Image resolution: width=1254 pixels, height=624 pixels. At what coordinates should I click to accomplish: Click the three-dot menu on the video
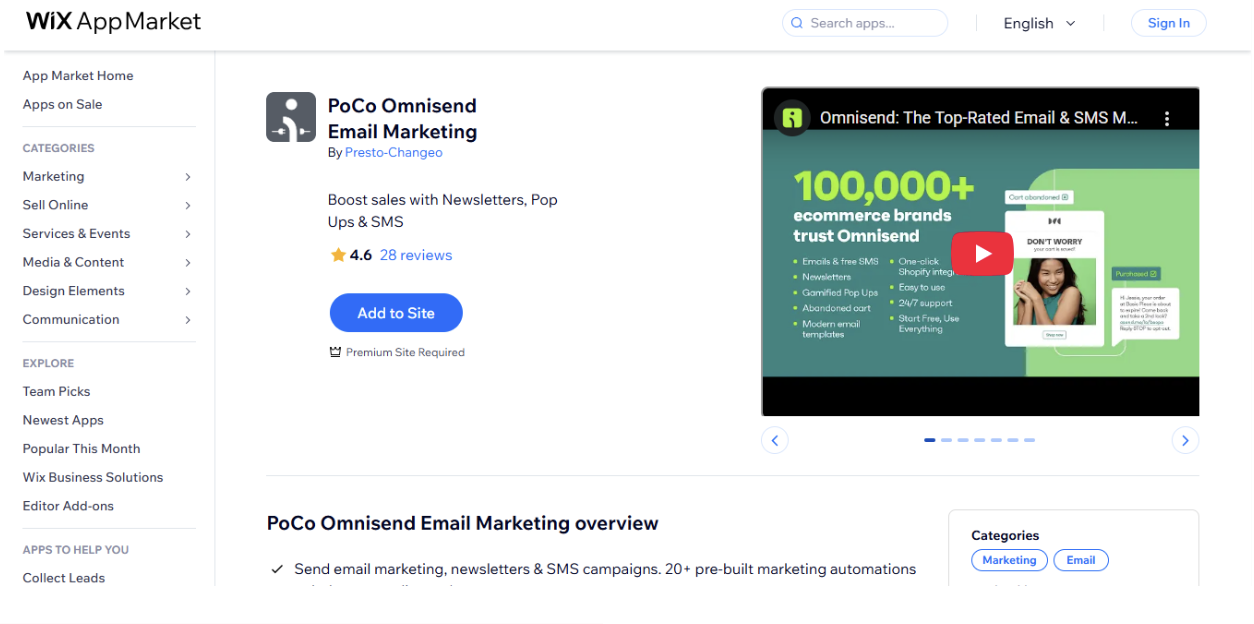1167,117
